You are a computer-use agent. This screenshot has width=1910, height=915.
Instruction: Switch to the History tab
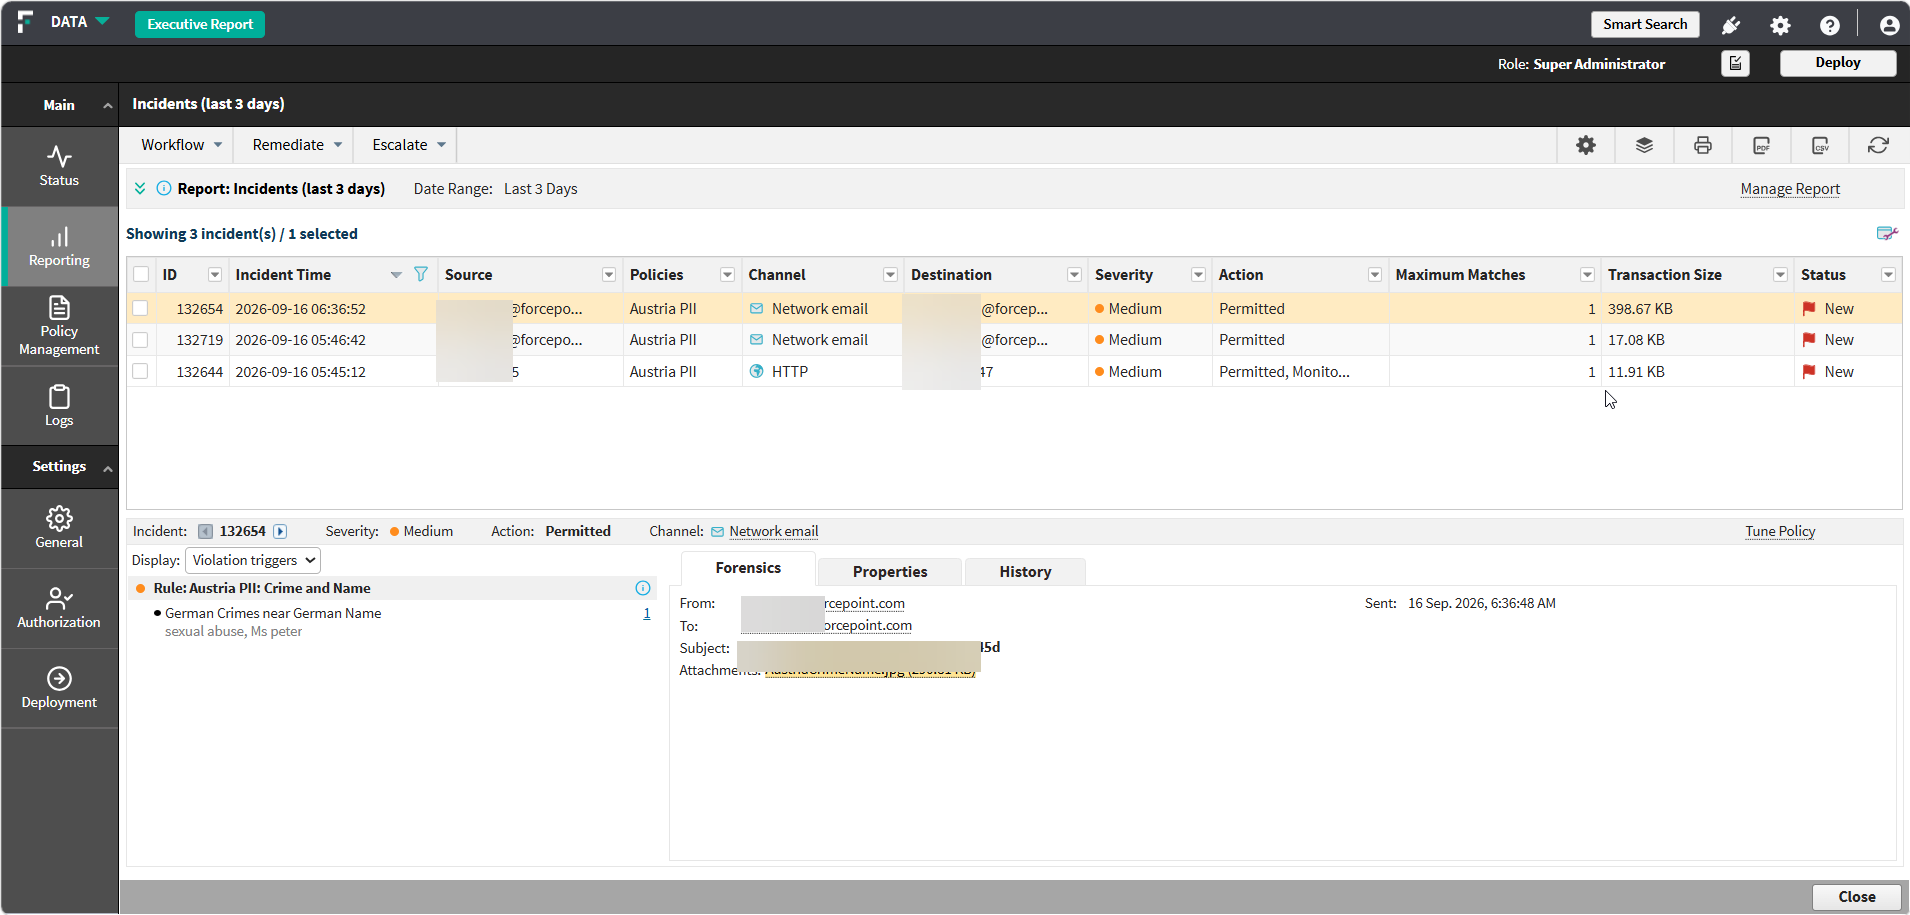1025,571
